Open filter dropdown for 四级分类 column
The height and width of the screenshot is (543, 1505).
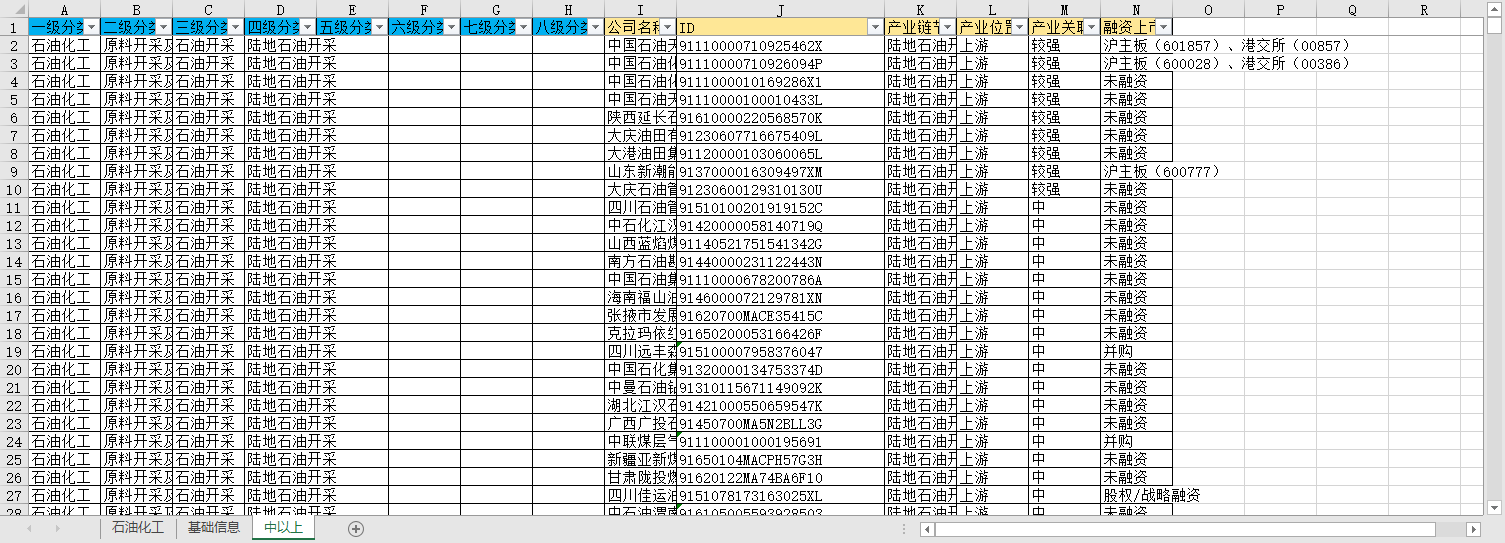click(308, 27)
